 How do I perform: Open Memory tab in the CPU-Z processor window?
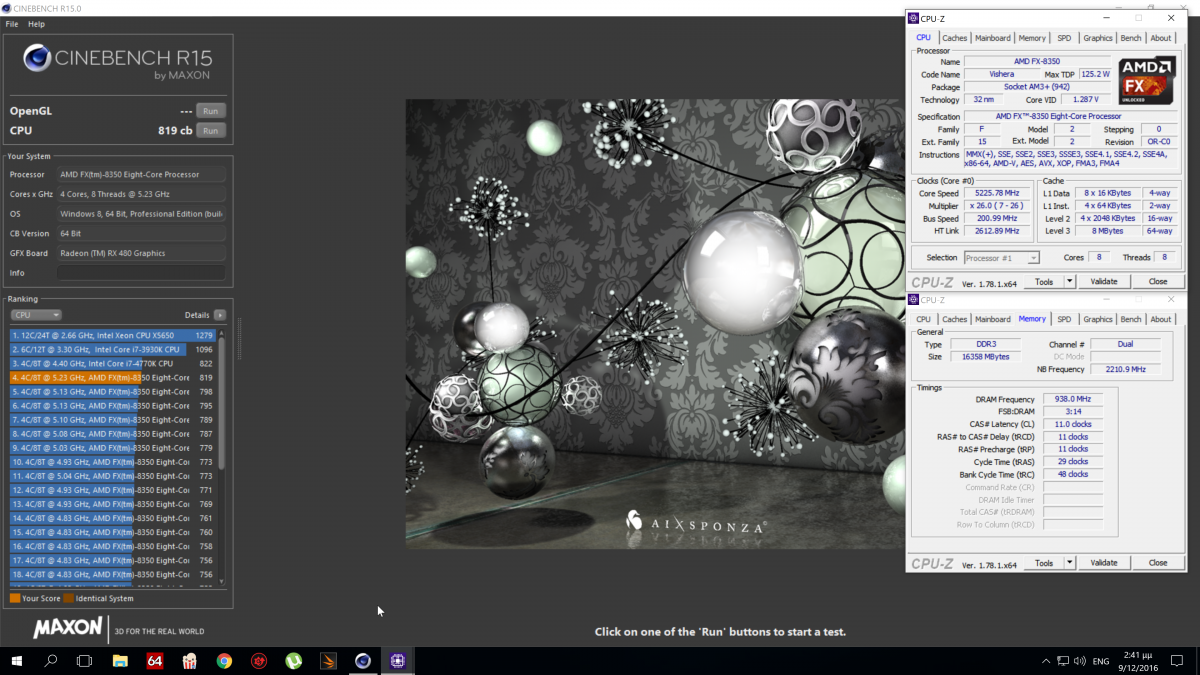pyautogui.click(x=1032, y=38)
